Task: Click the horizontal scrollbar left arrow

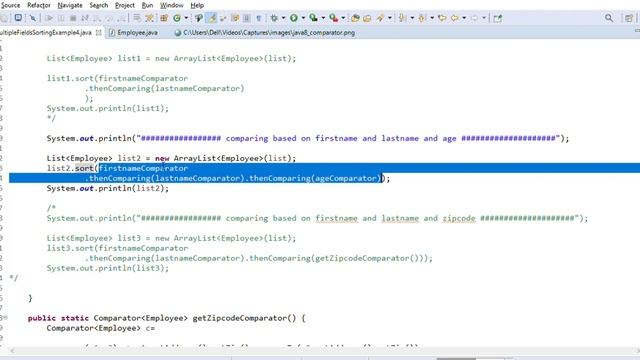Action: (x=12, y=351)
